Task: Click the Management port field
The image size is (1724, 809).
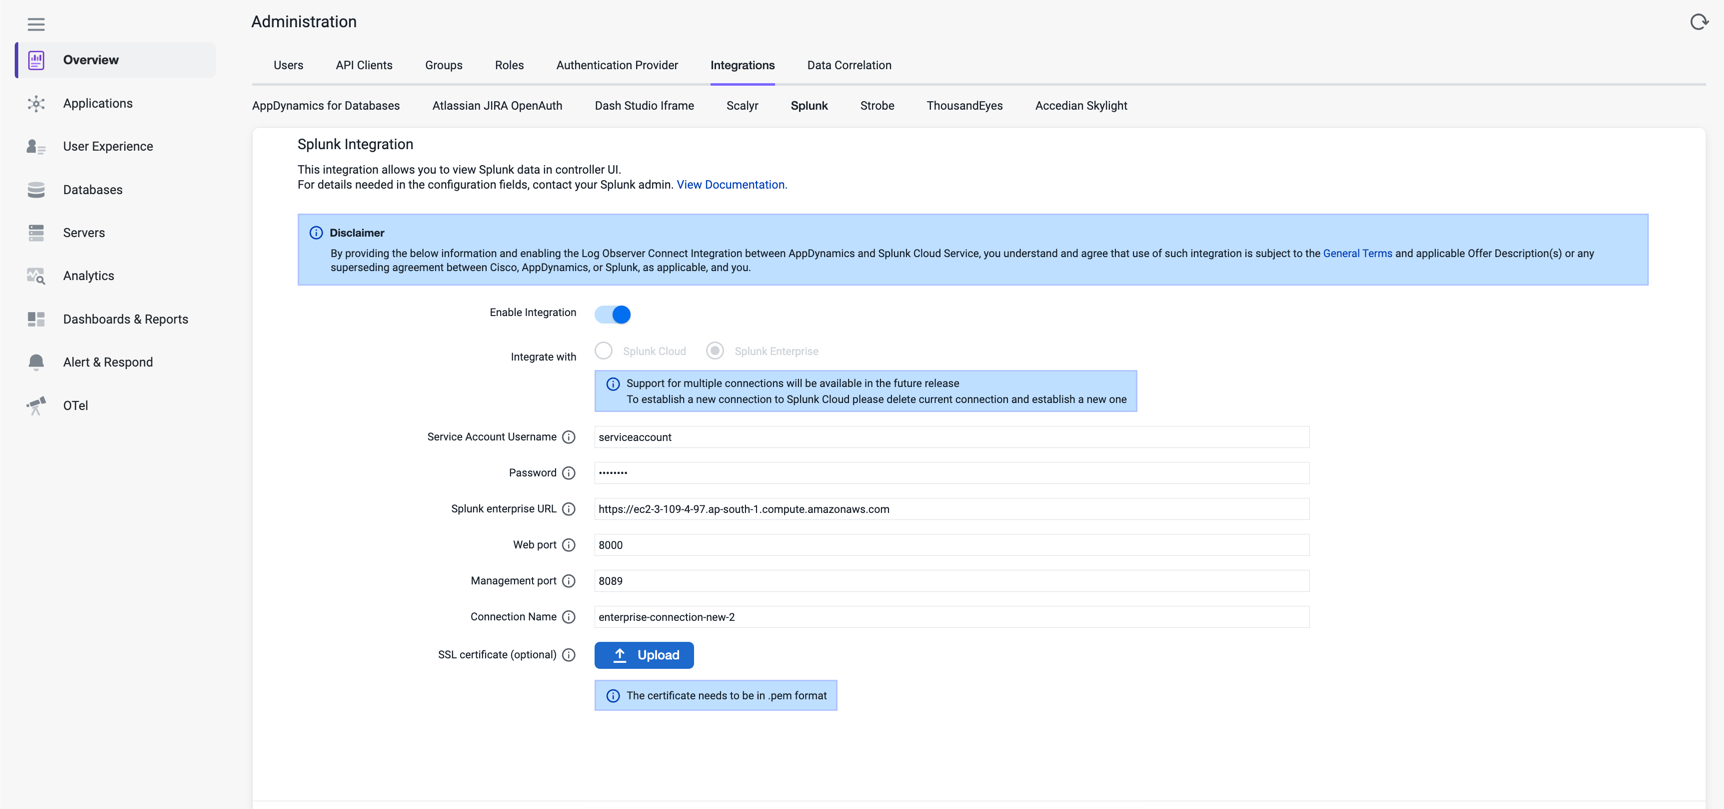Action: pos(952,581)
